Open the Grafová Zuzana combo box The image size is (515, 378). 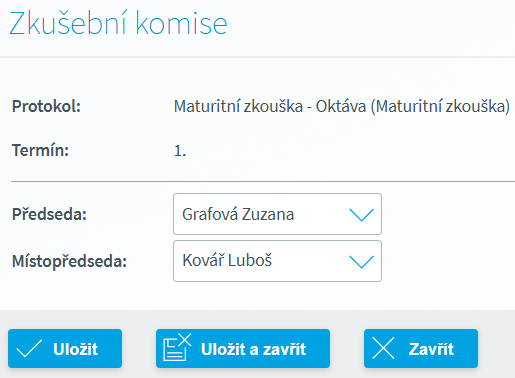click(277, 214)
